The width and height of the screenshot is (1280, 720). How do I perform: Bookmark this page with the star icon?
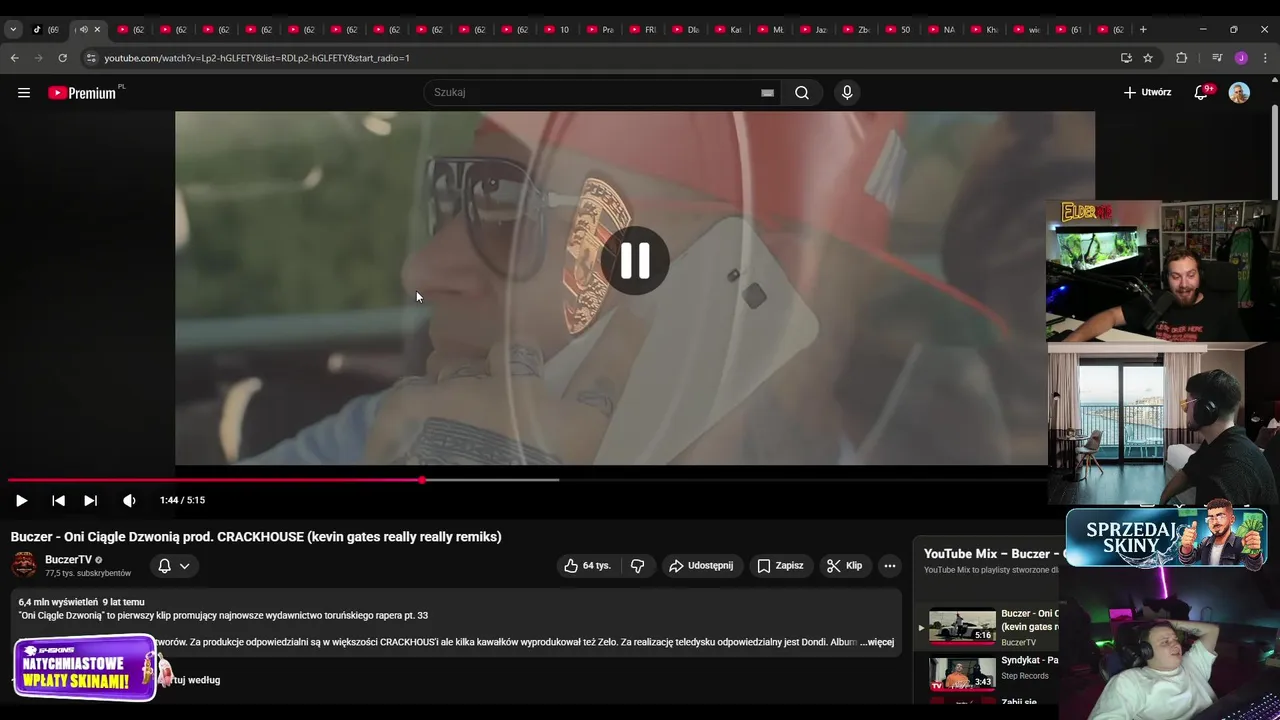click(x=1148, y=58)
